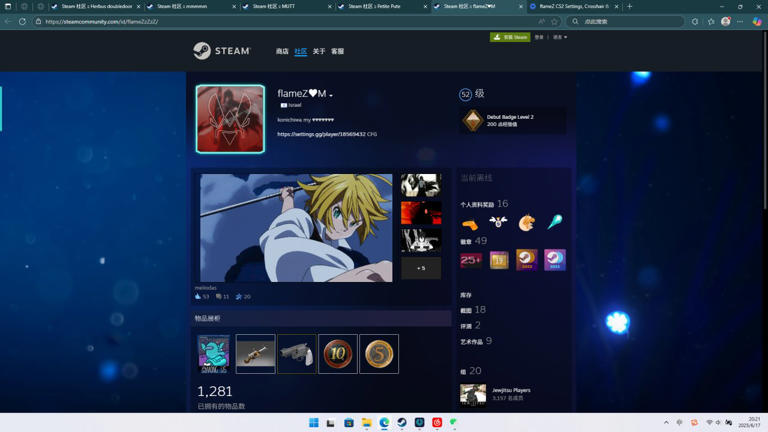Image resolution: width=768 pixels, height=432 pixels.
Task: Open the 关于 about link
Action: pos(319,51)
